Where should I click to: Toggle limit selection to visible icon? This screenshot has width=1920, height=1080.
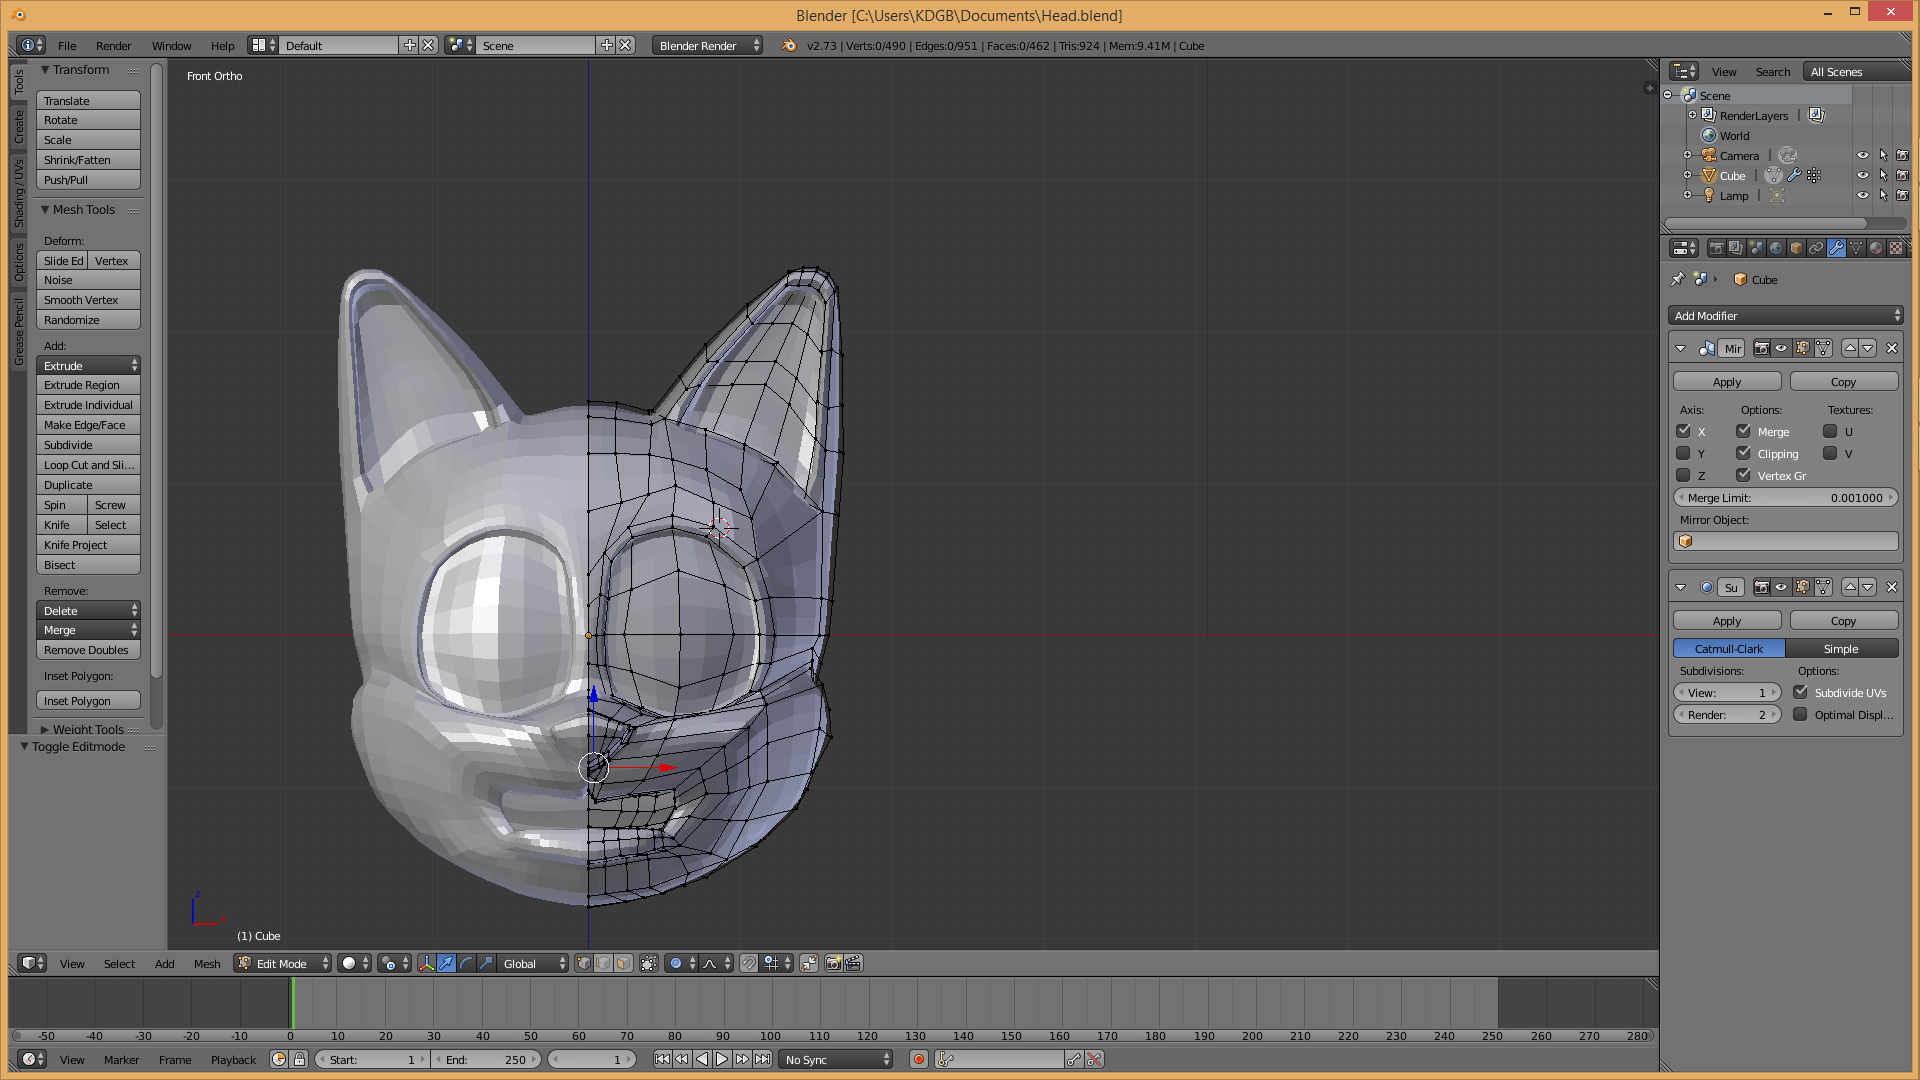tap(649, 963)
